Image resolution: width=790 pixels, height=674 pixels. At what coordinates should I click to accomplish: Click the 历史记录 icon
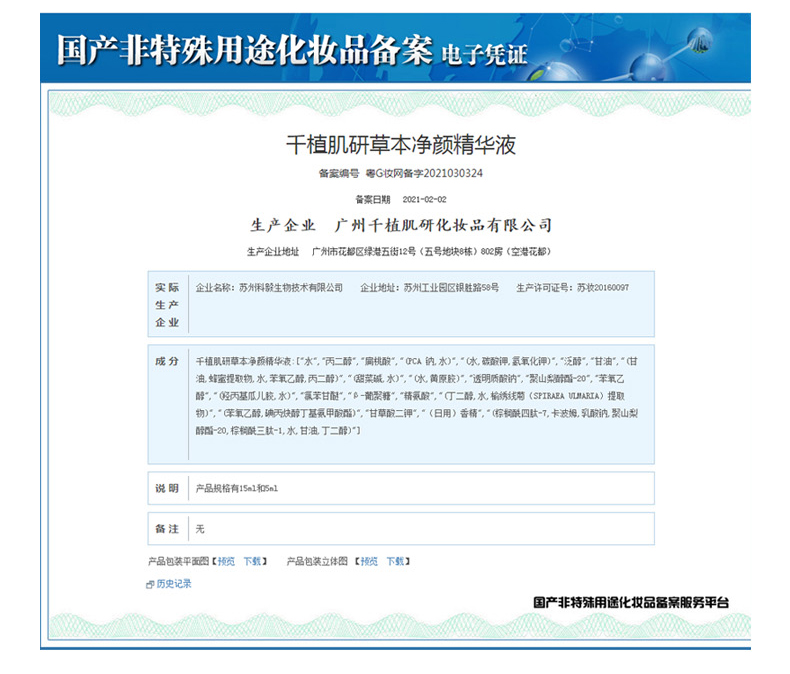pos(150,585)
